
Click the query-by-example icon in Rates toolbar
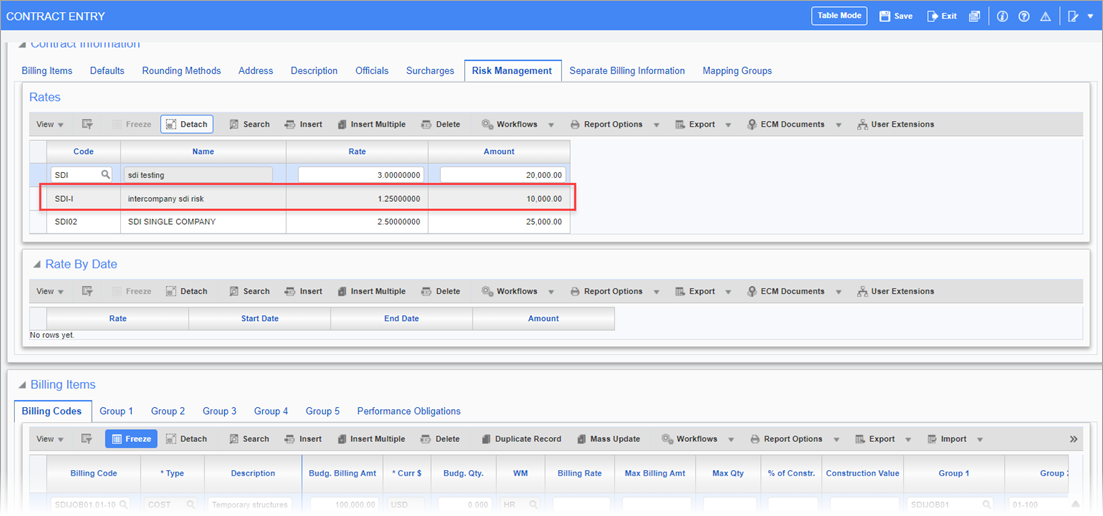(x=87, y=124)
